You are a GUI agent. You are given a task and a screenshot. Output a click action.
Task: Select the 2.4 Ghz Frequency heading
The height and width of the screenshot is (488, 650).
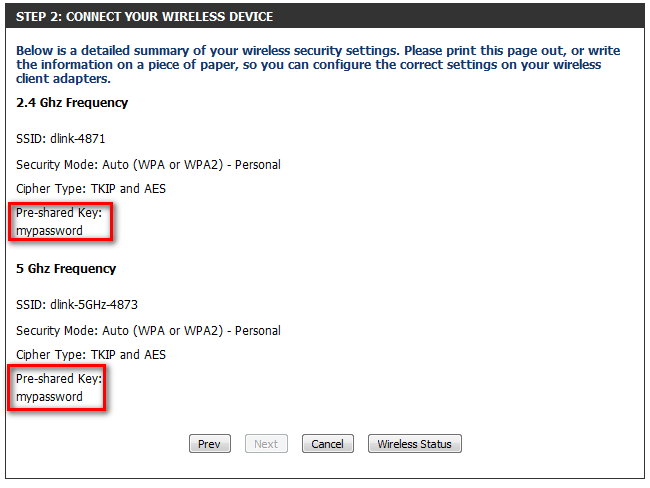[72, 103]
